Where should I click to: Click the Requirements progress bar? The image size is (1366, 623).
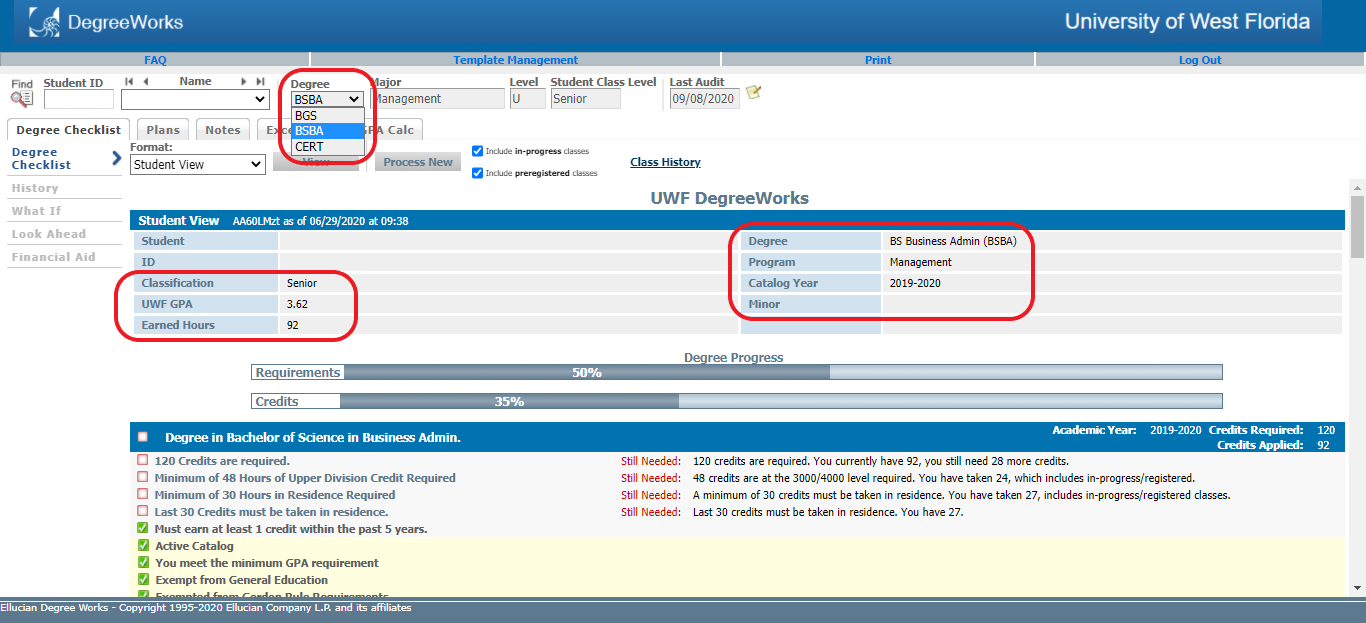(736, 373)
